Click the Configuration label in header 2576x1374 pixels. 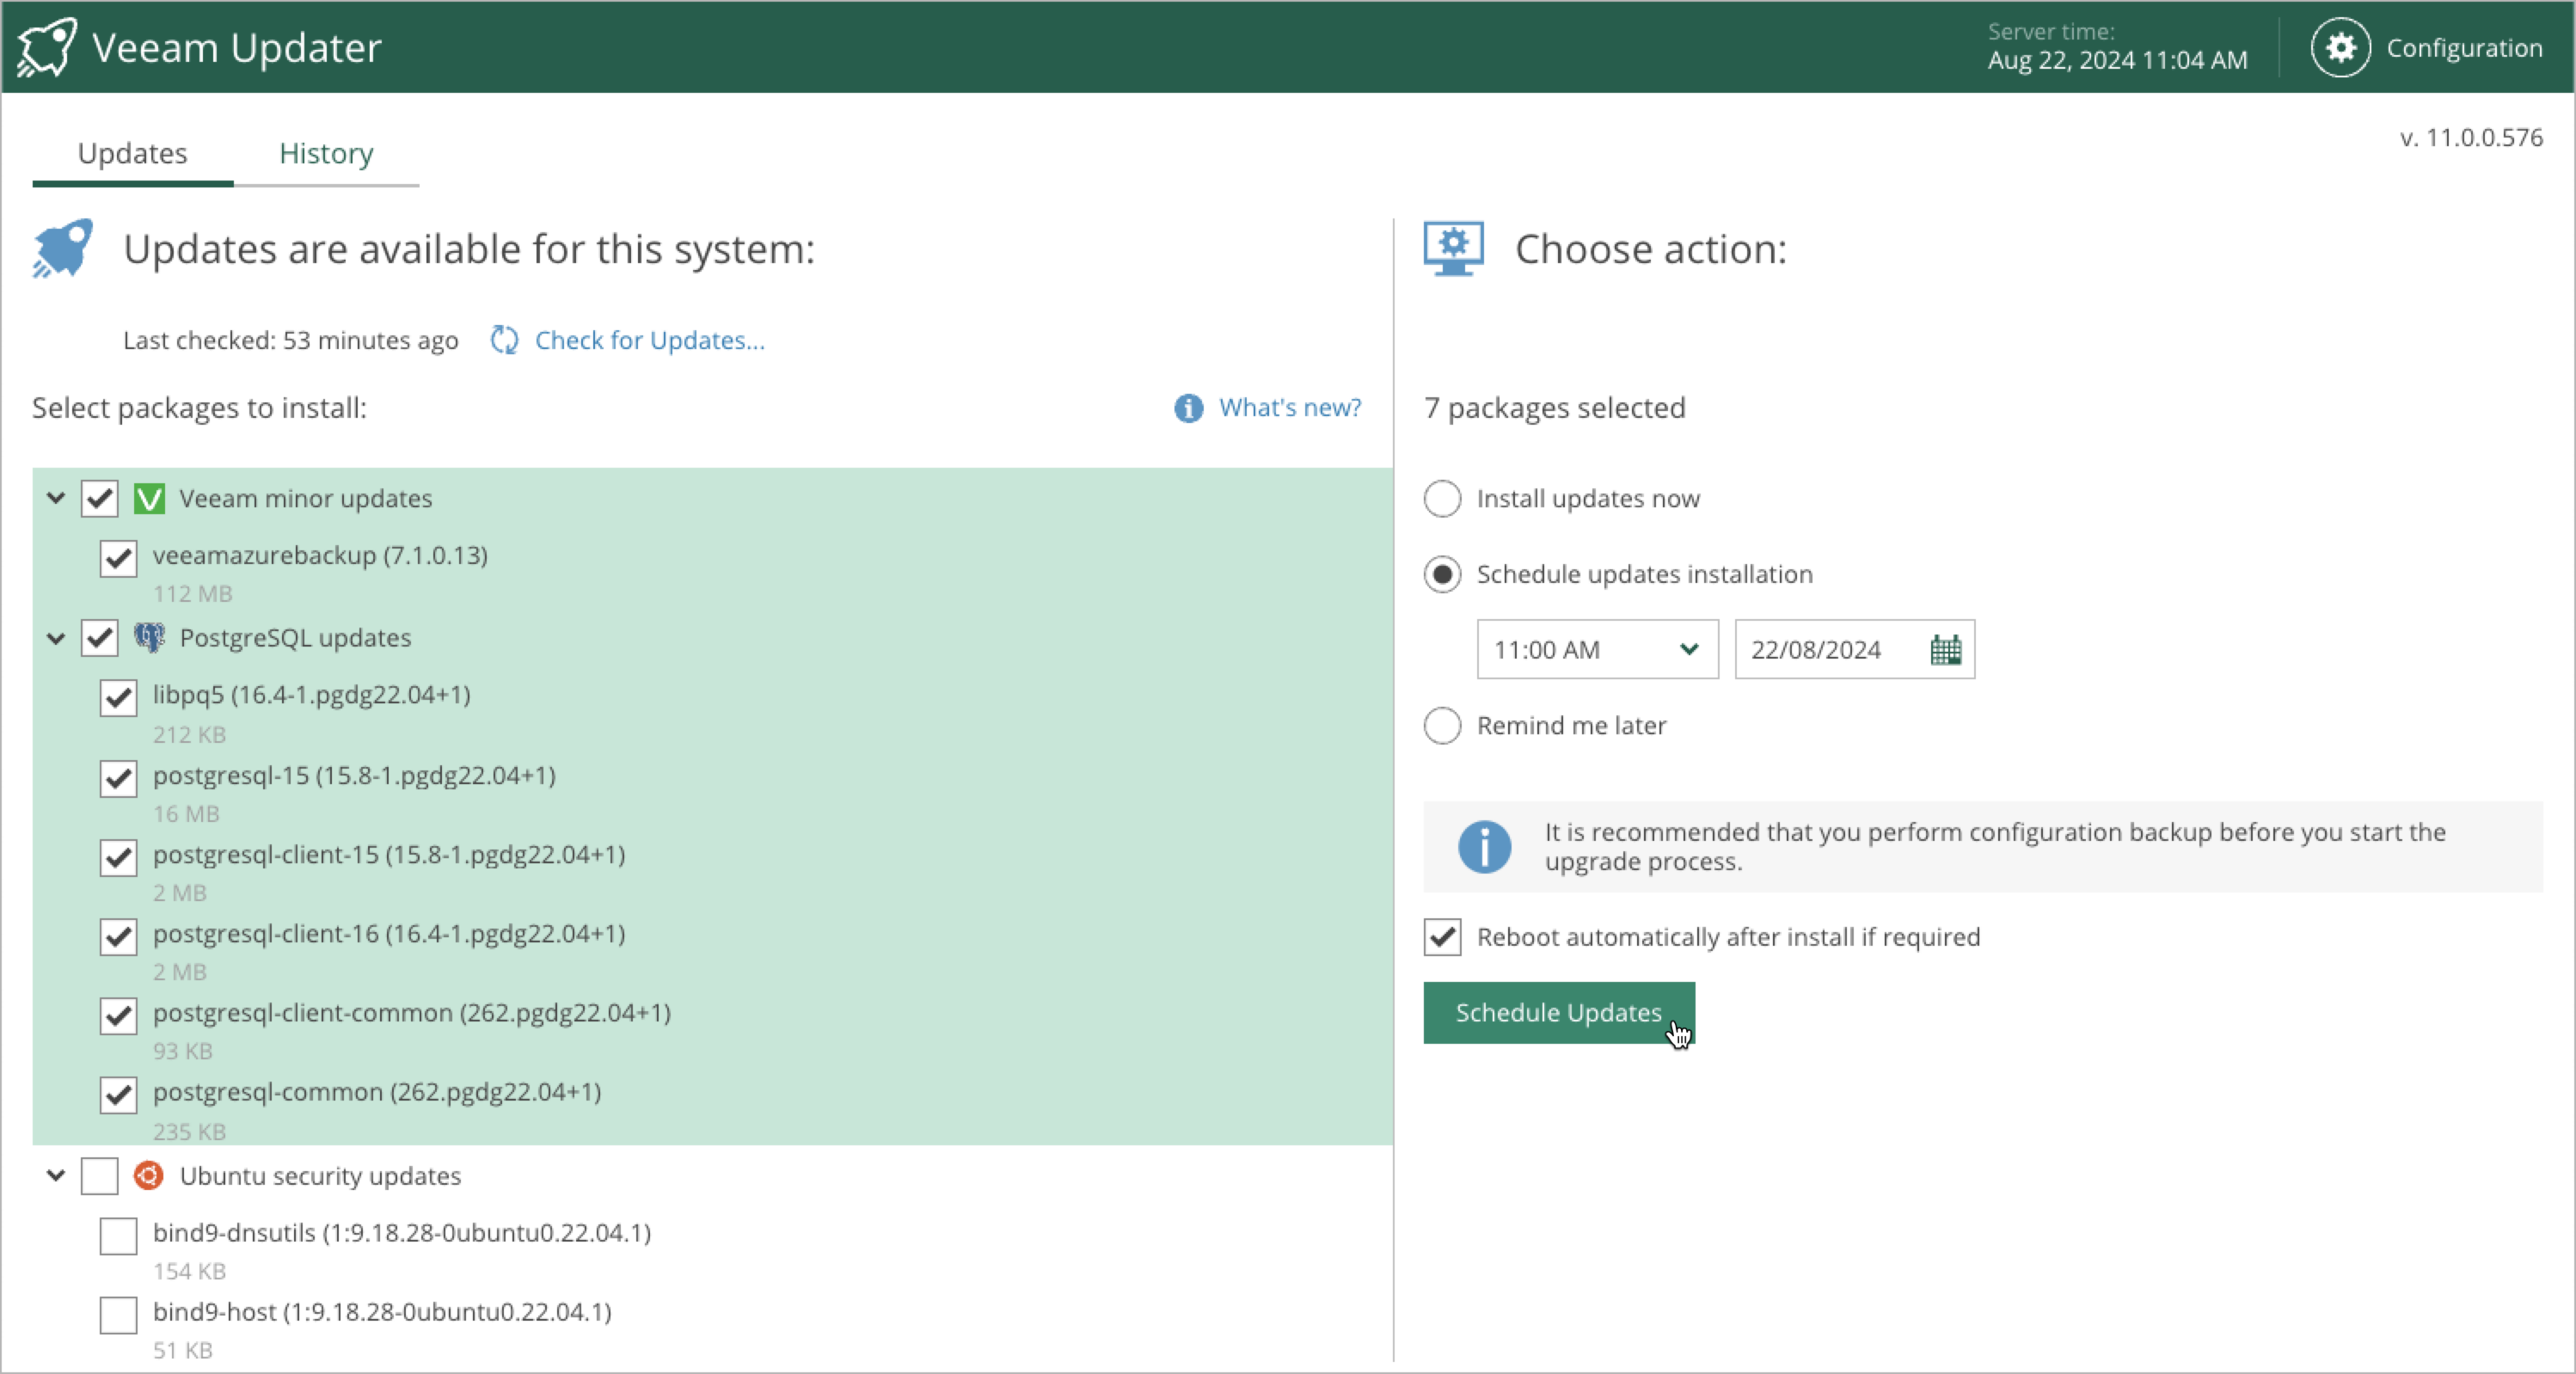click(x=2464, y=48)
